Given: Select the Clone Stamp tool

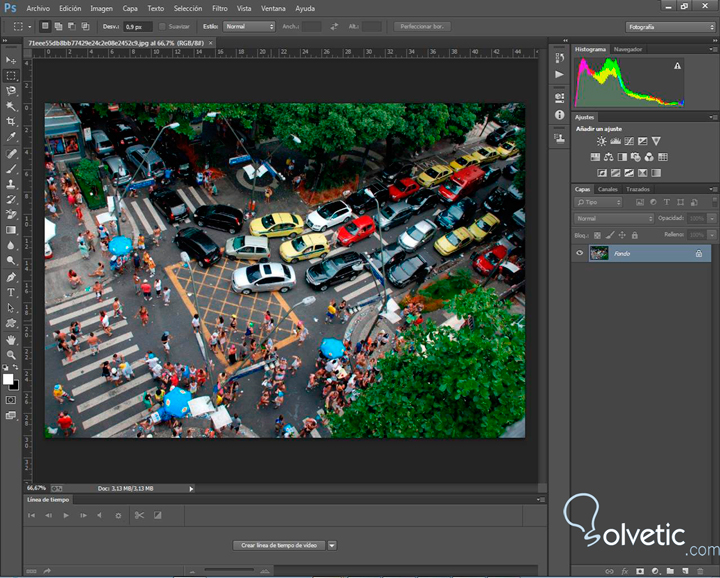Looking at the screenshot, I should pyautogui.click(x=11, y=184).
